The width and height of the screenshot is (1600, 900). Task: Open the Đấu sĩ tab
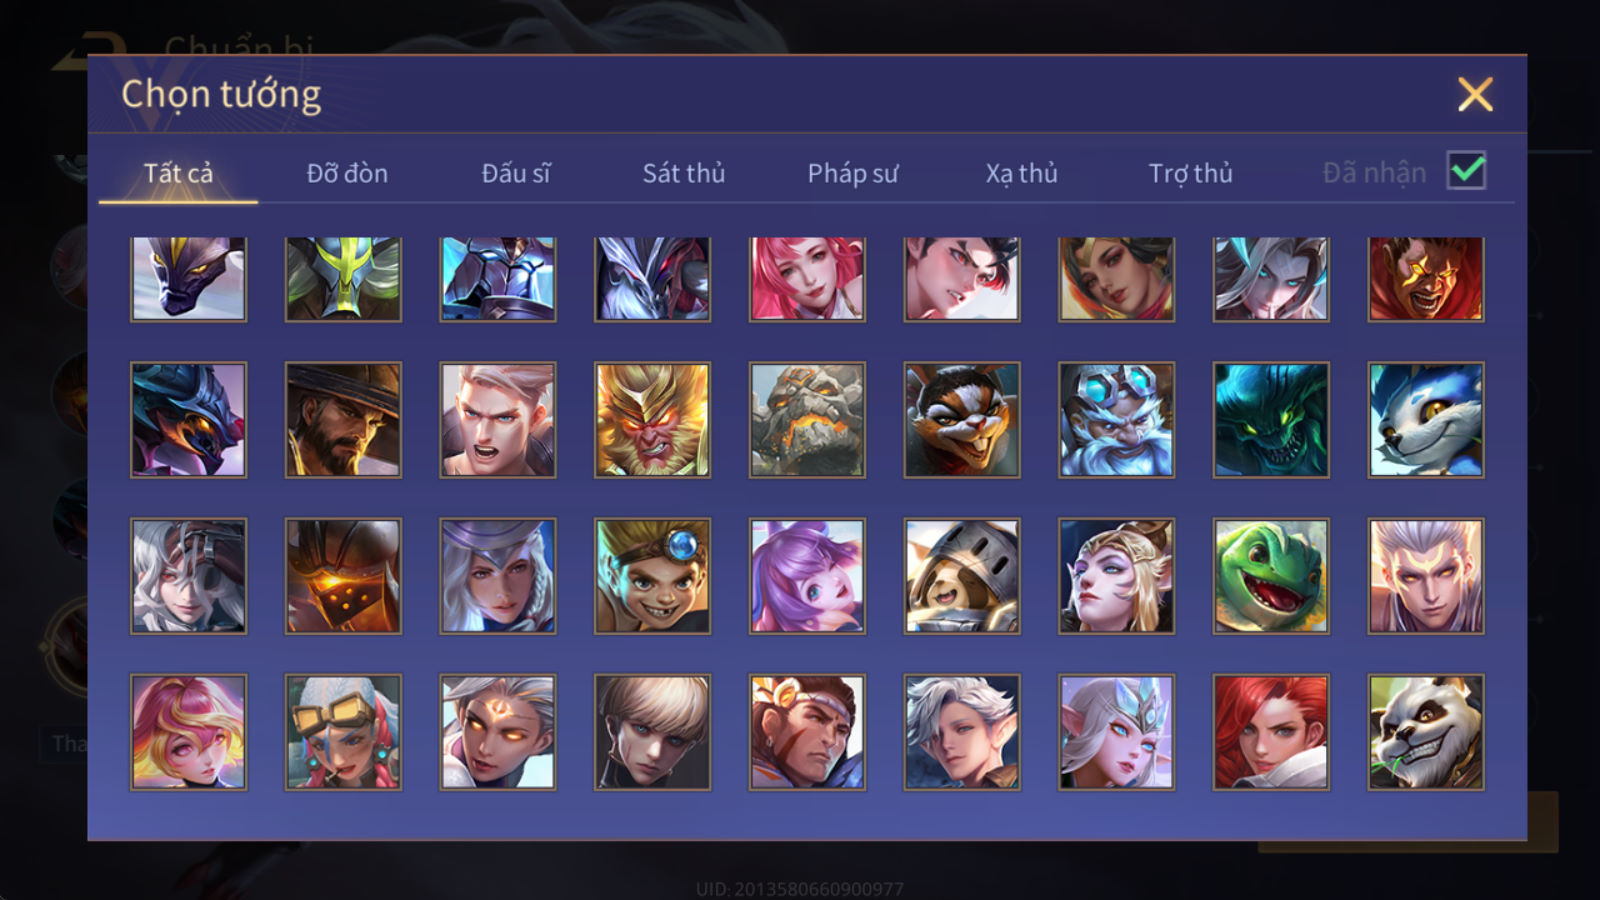(516, 173)
